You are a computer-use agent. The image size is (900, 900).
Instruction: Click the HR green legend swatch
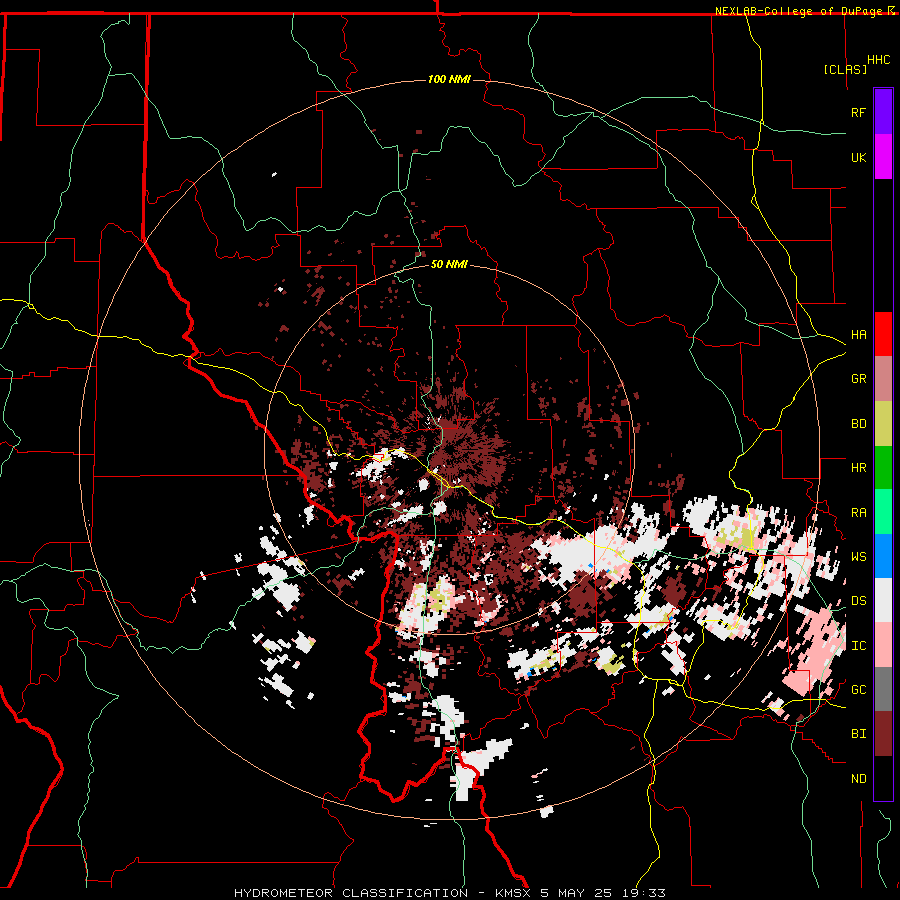(x=883, y=468)
